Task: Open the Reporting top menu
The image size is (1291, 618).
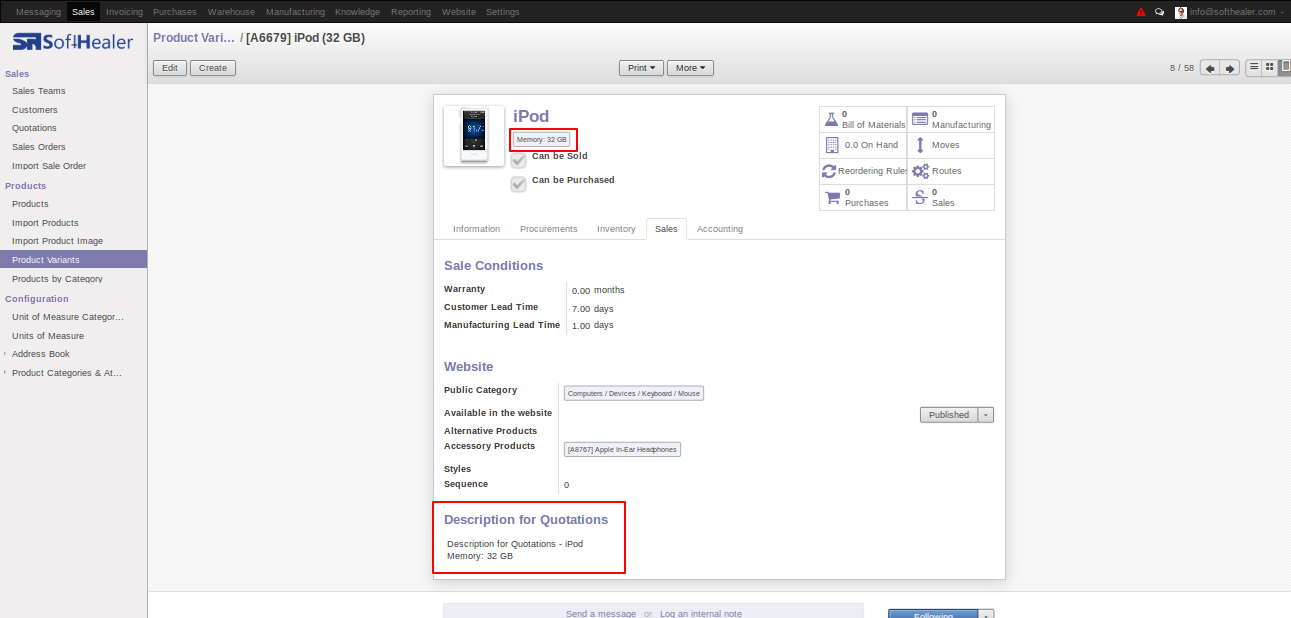Action: (413, 12)
